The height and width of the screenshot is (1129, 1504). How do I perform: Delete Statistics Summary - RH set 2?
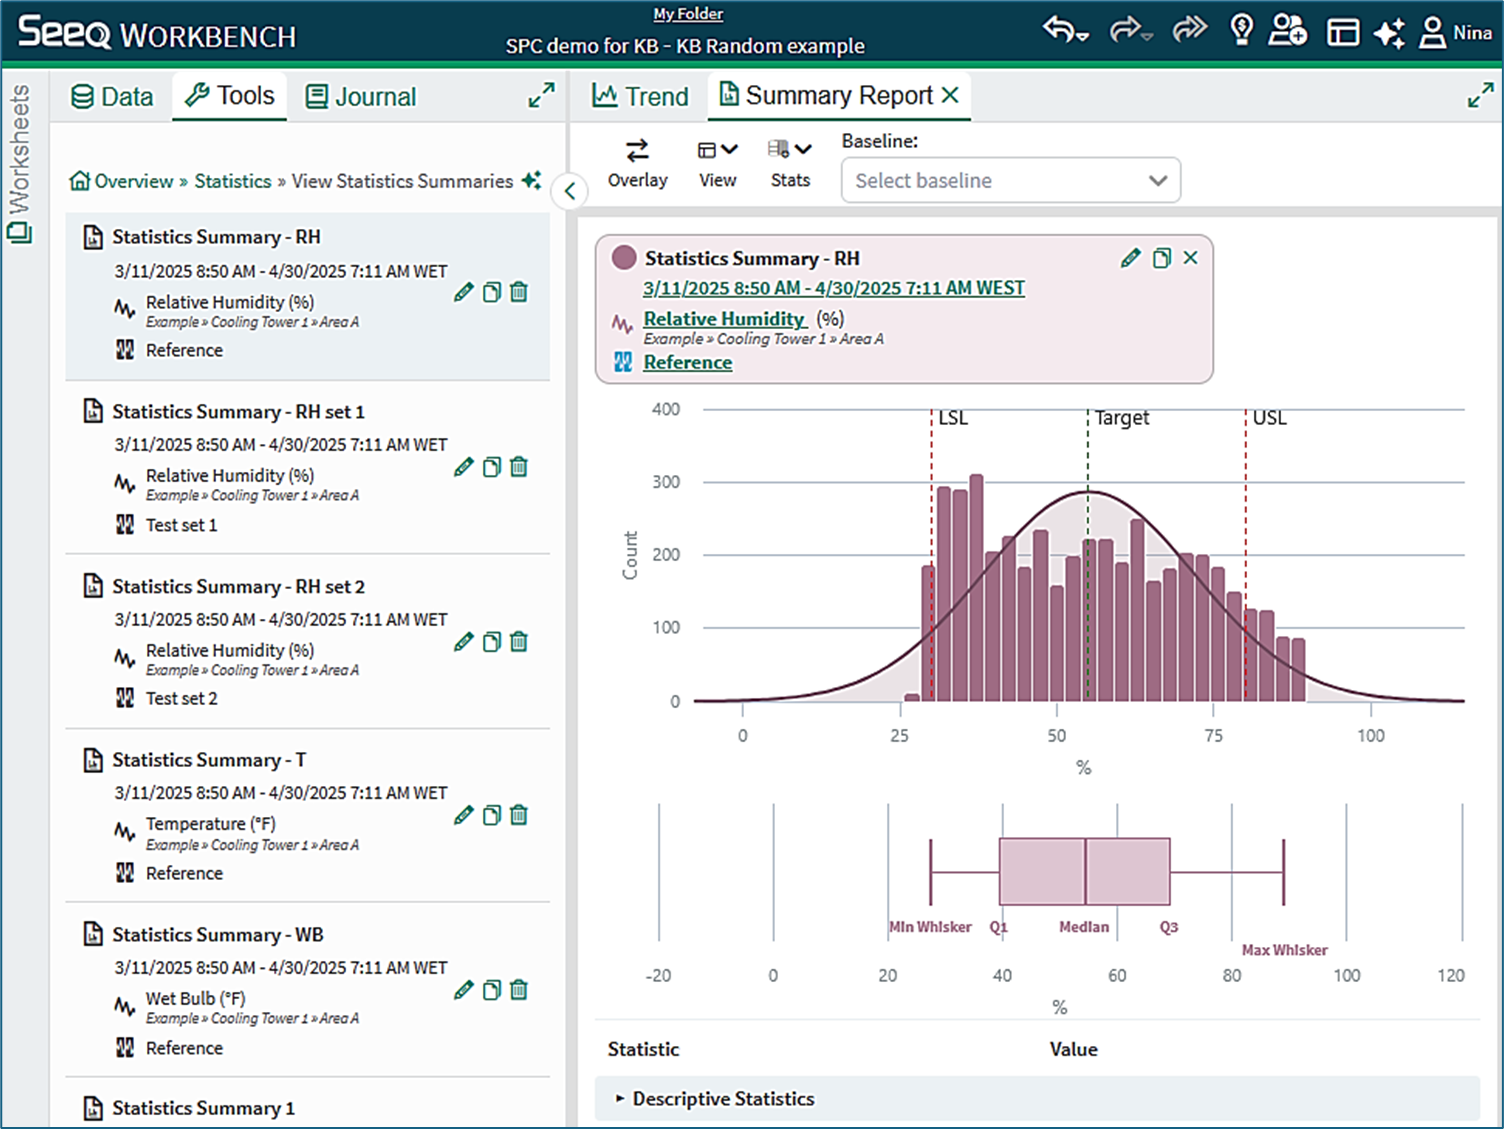click(x=519, y=642)
